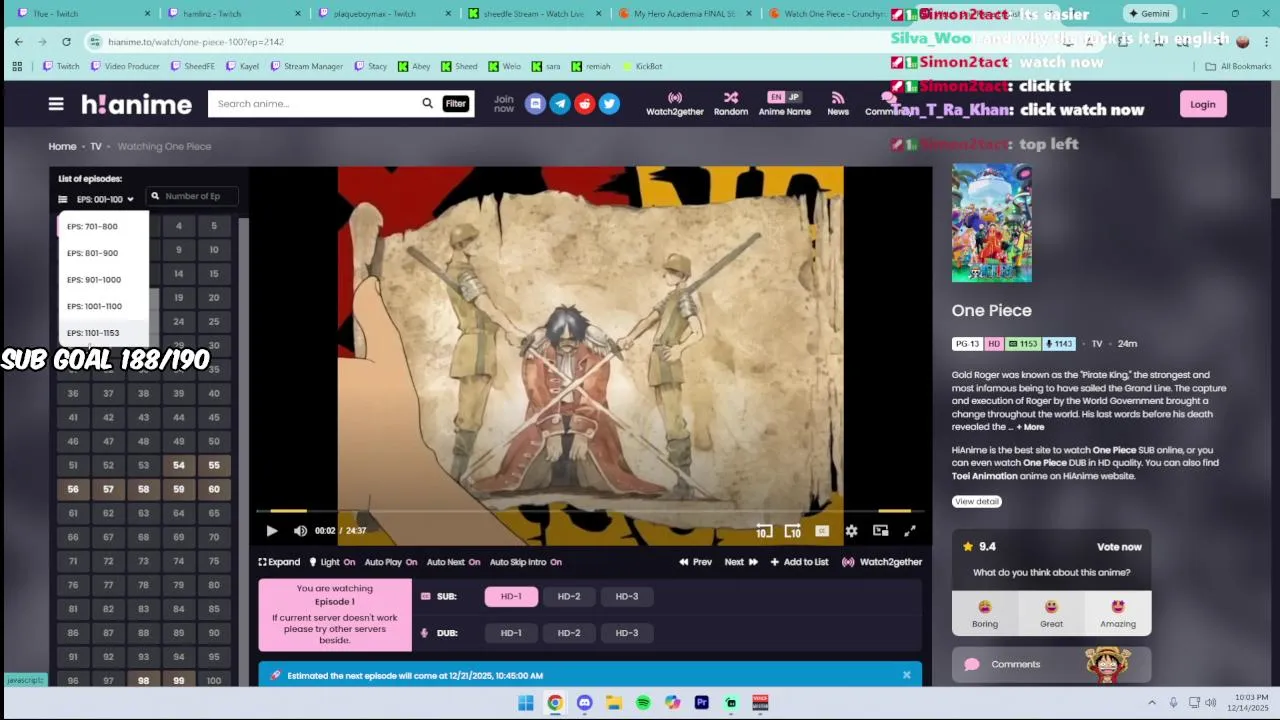Click the page vertical scrollbar

coord(1274,140)
